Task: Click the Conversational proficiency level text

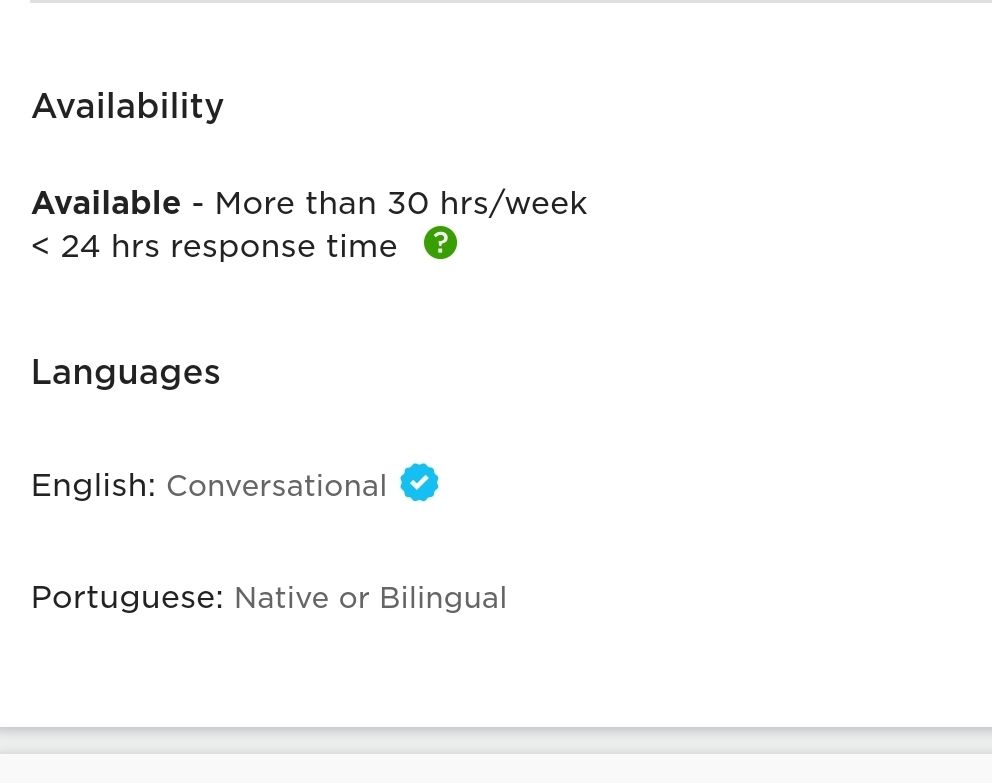Action: point(276,486)
